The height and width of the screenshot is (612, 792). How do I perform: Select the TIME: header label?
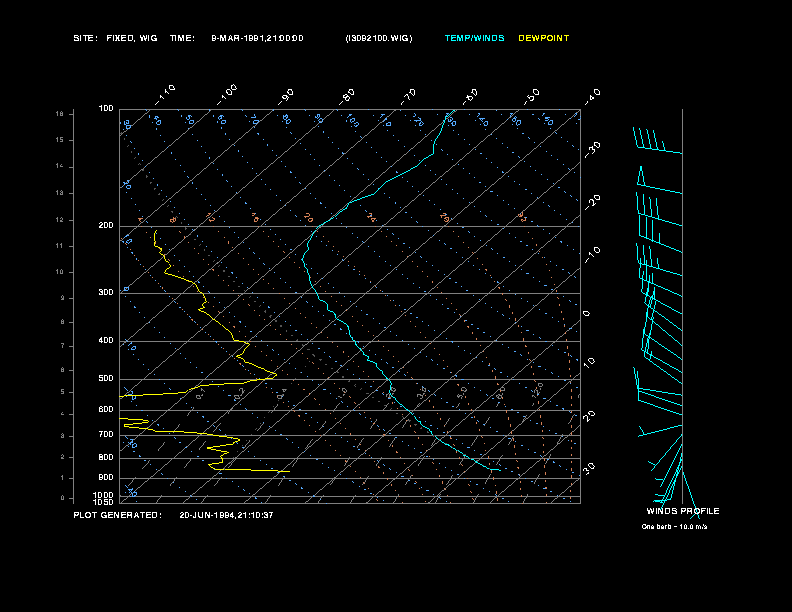pyautogui.click(x=182, y=38)
